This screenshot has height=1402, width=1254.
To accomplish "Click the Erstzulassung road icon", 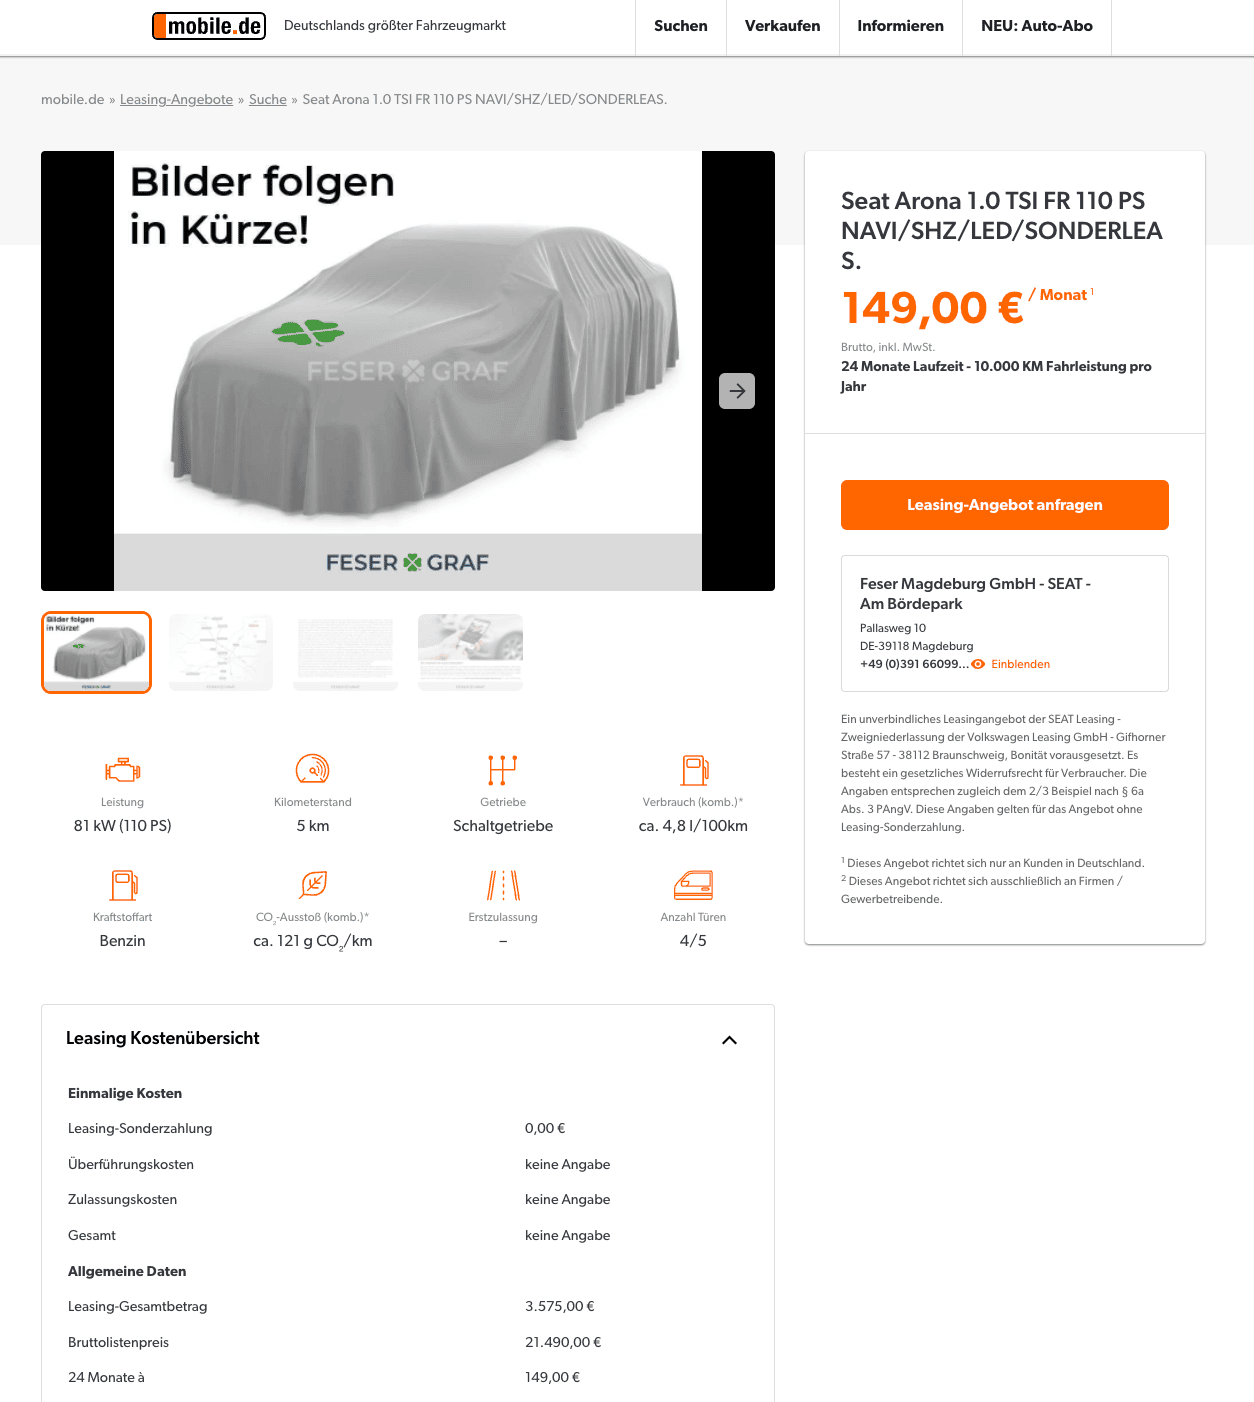I will coord(503,885).
